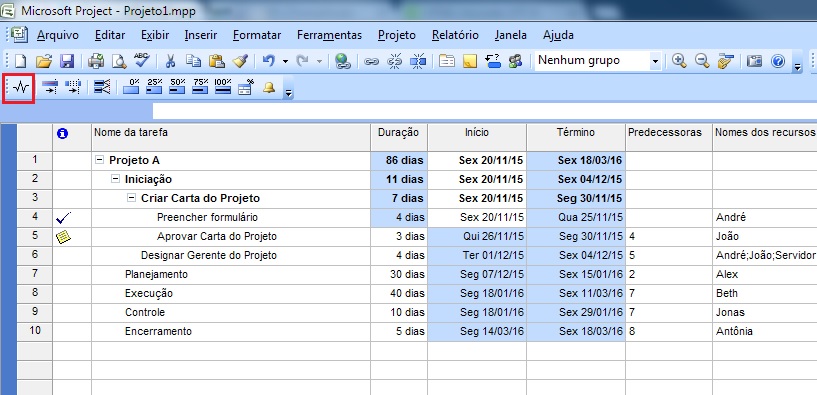Add a task note with yellow note icon
Image resolution: width=817 pixels, height=395 pixels.
click(470, 61)
